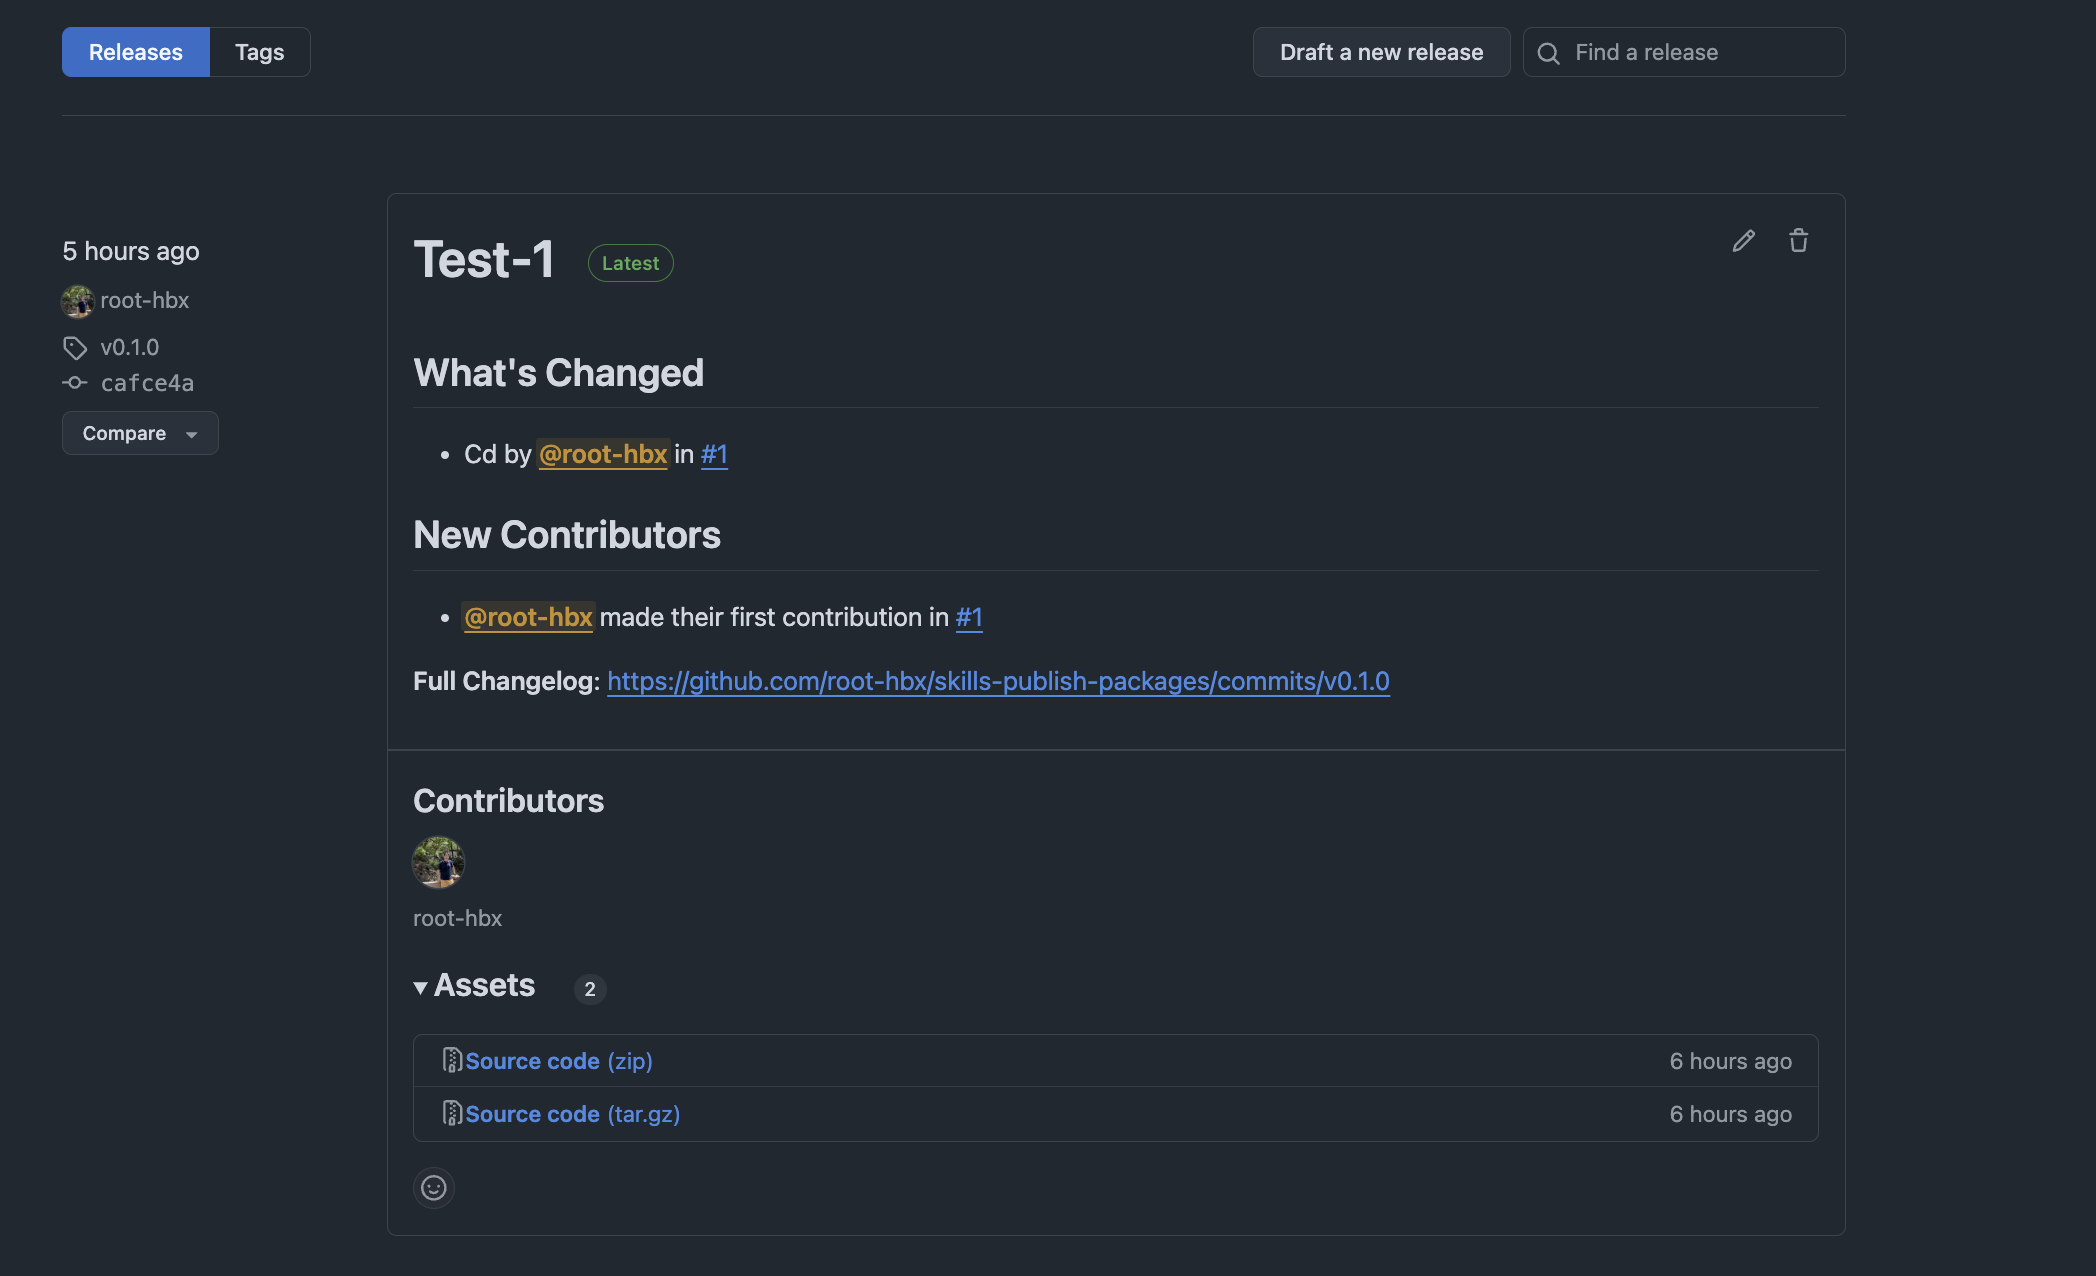The height and width of the screenshot is (1276, 2096).
Task: Click the pencil edit release icon
Action: [1743, 241]
